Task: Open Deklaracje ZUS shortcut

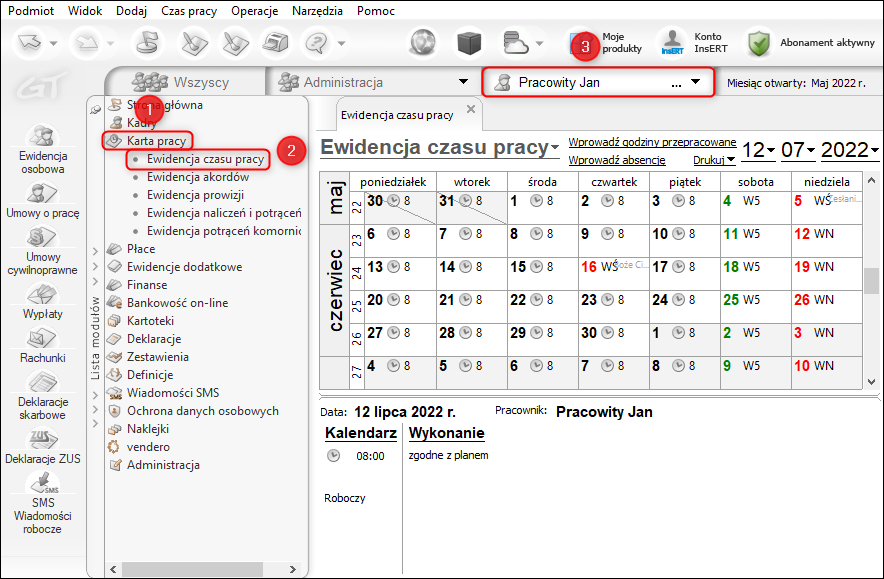Action: 42,447
